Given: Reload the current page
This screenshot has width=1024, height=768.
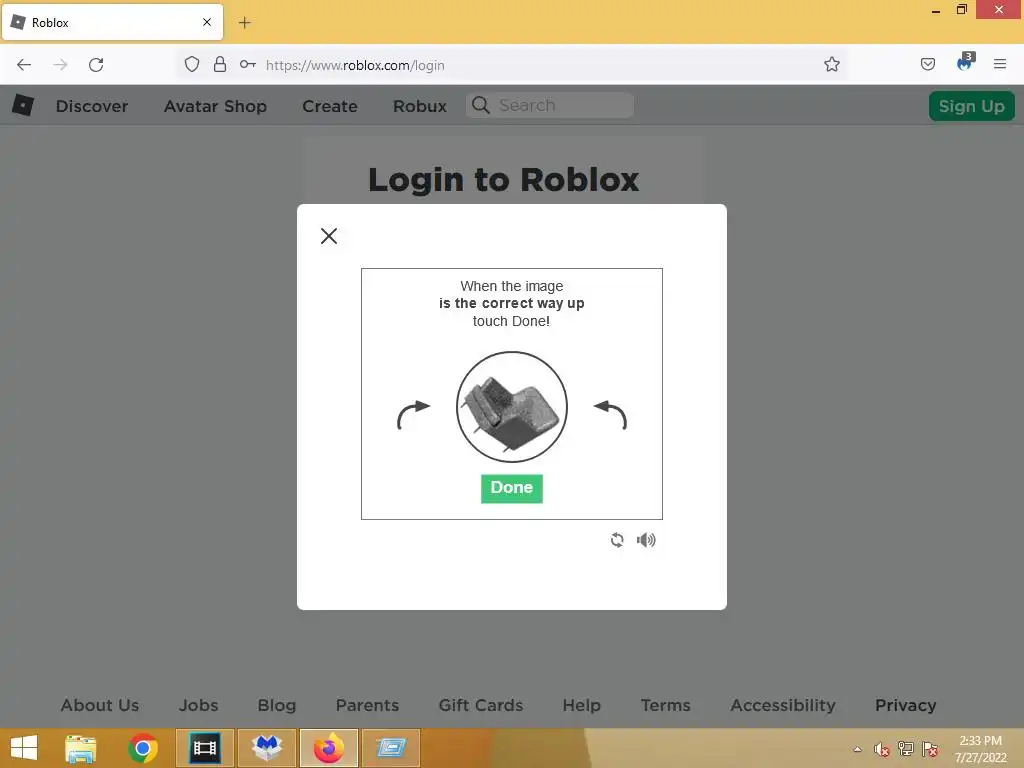Looking at the screenshot, I should point(96,65).
